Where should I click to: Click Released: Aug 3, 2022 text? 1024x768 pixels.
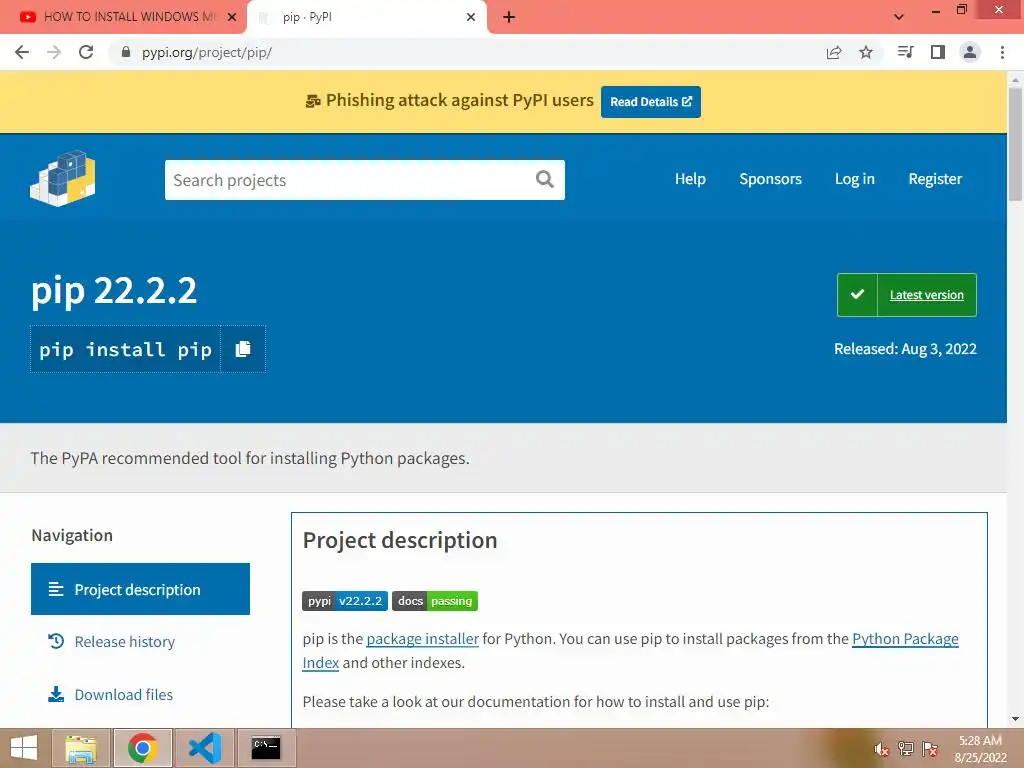click(905, 349)
